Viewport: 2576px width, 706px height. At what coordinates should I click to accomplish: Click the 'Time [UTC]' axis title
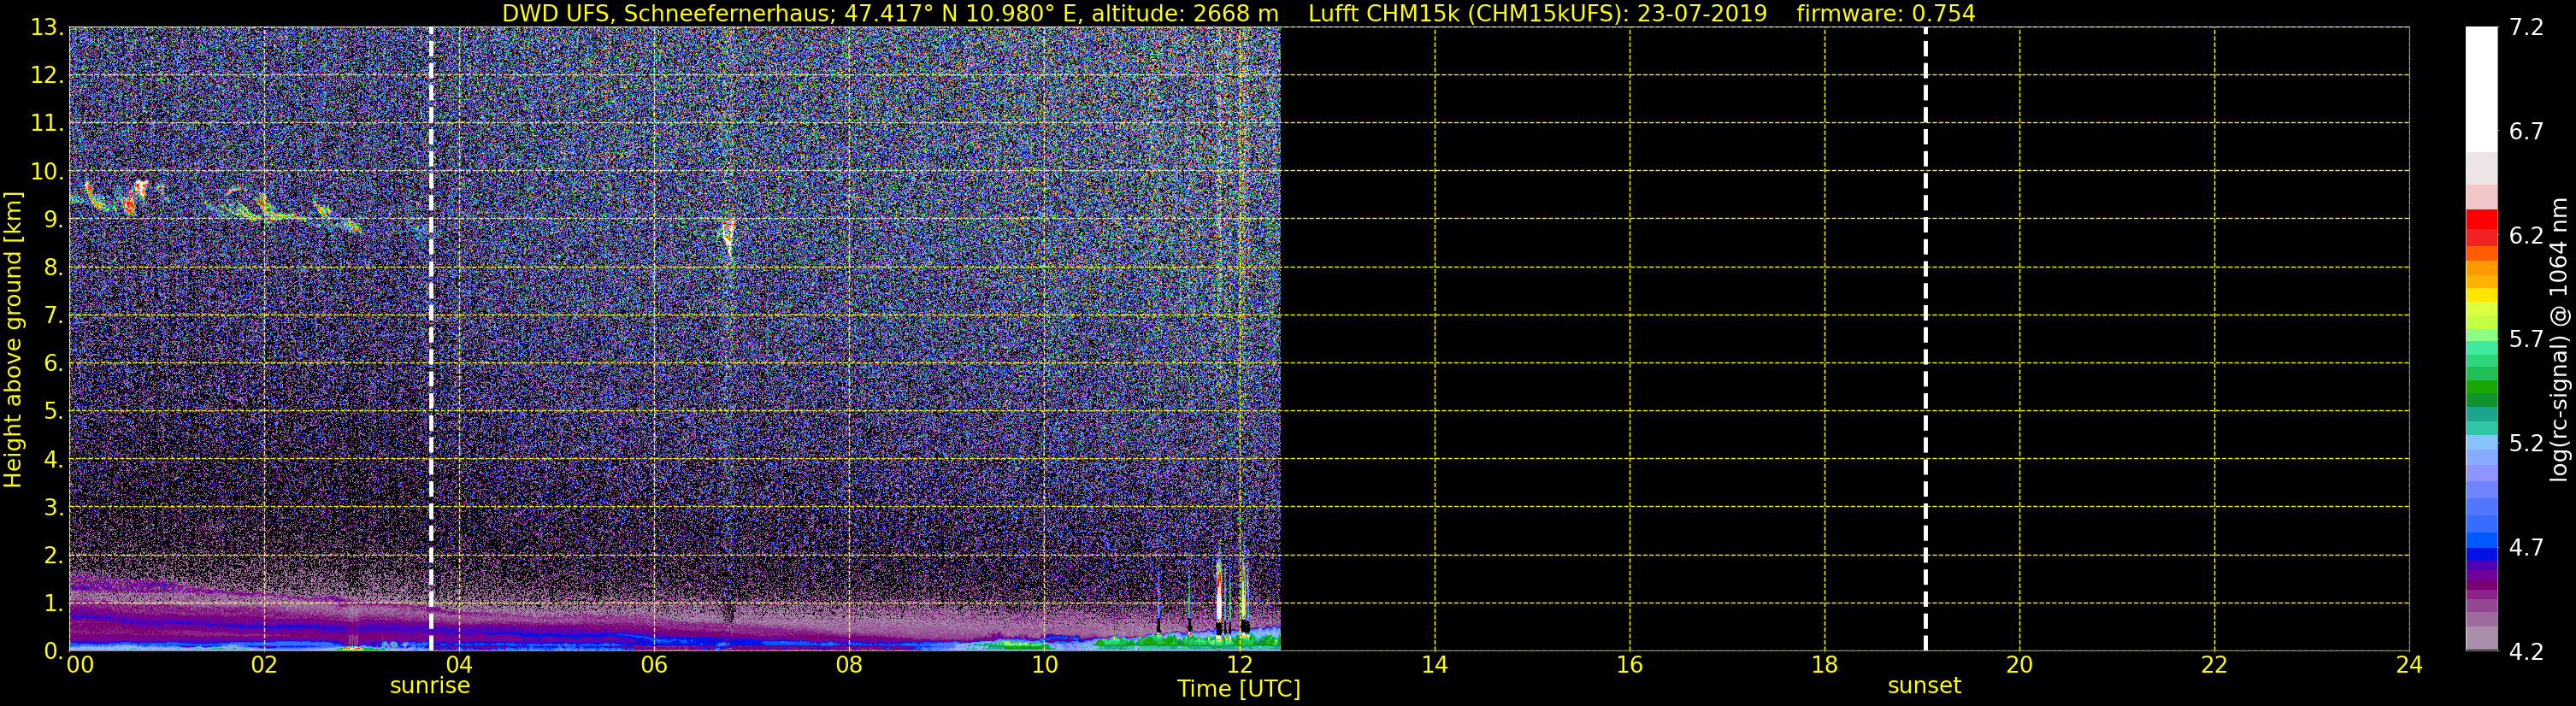tap(1239, 689)
